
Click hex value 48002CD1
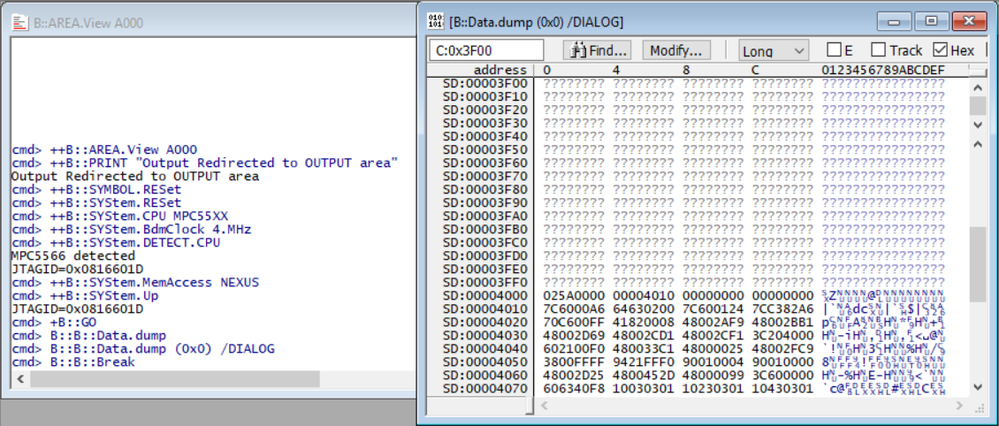(643, 336)
